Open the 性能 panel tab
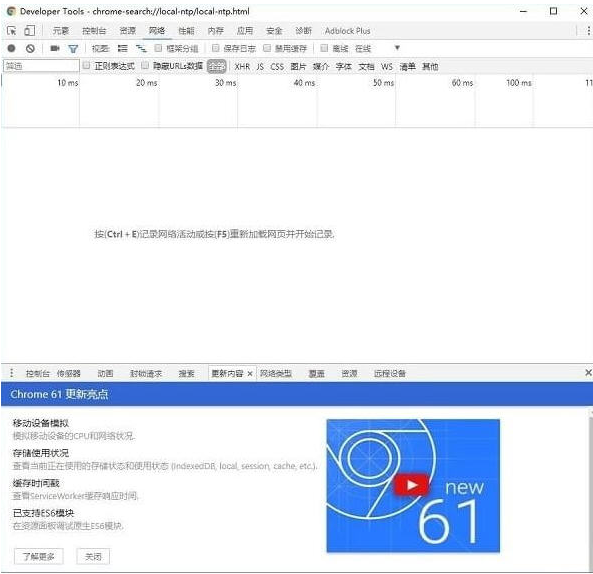 pos(186,31)
